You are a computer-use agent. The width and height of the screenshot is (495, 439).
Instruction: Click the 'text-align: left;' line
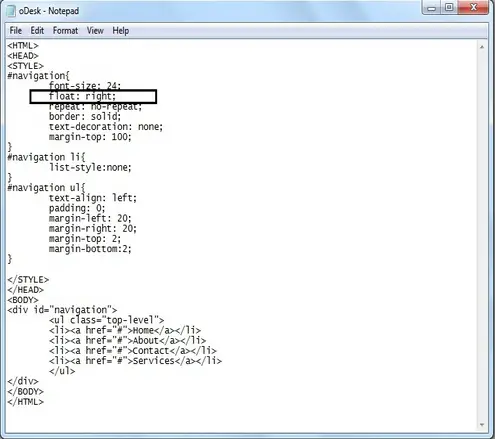click(x=93, y=198)
